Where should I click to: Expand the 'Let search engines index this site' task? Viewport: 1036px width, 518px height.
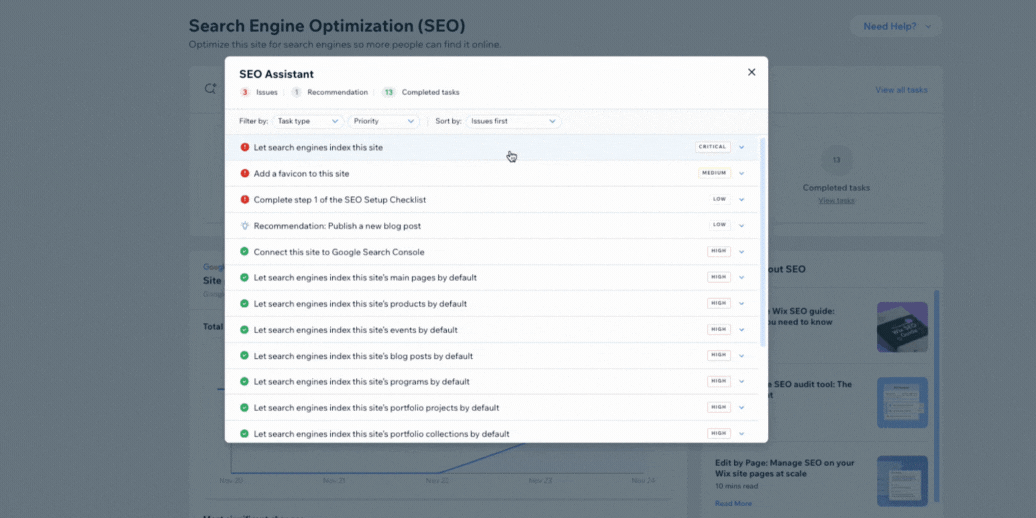click(741, 147)
